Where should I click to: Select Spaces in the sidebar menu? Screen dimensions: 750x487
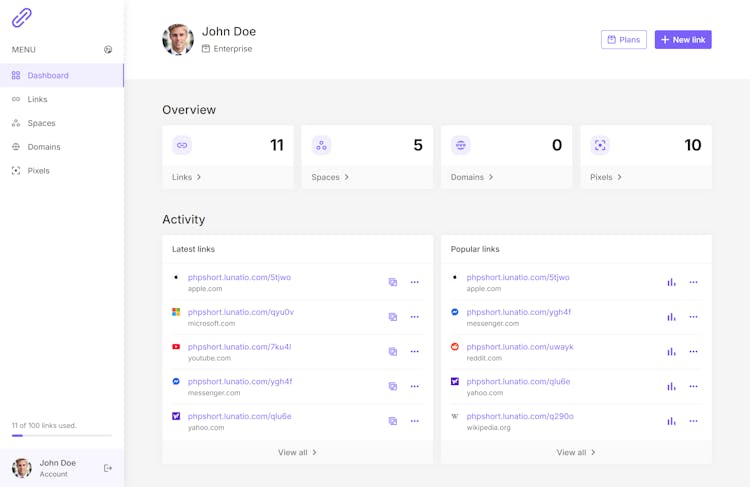(41, 123)
